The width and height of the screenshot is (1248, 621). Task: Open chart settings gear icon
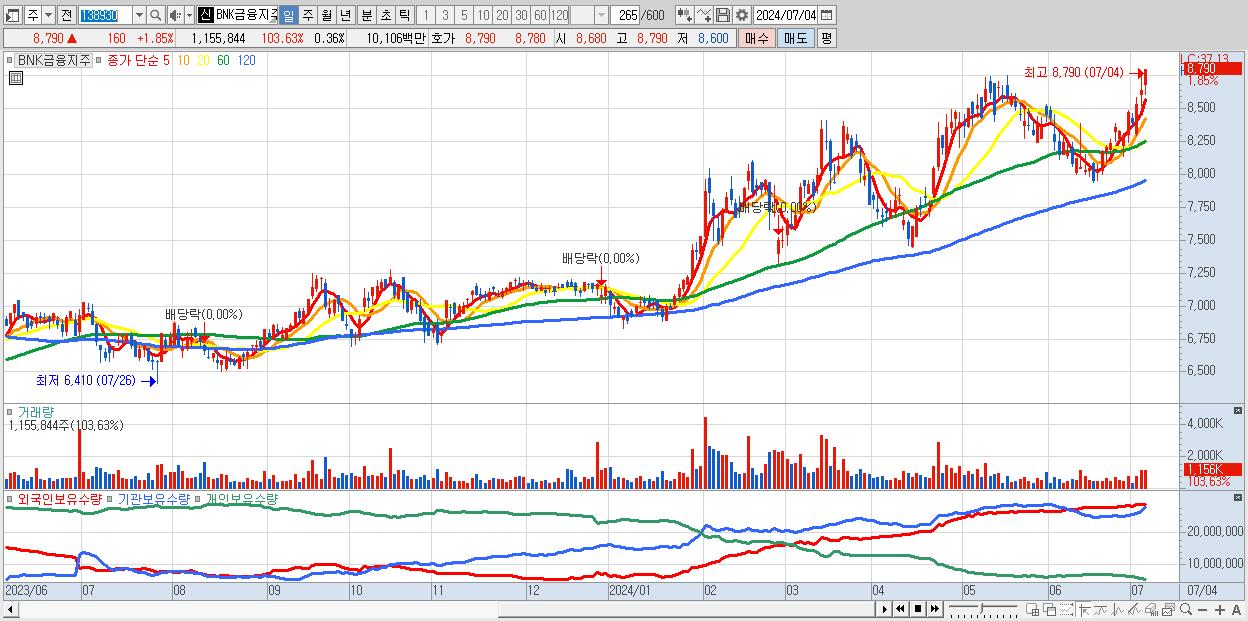coord(742,15)
